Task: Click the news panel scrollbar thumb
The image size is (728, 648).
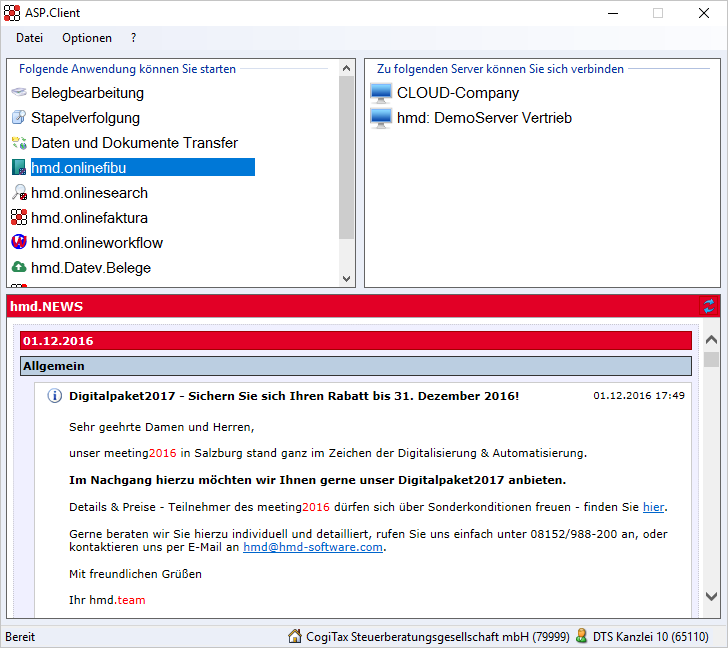Action: (x=711, y=360)
